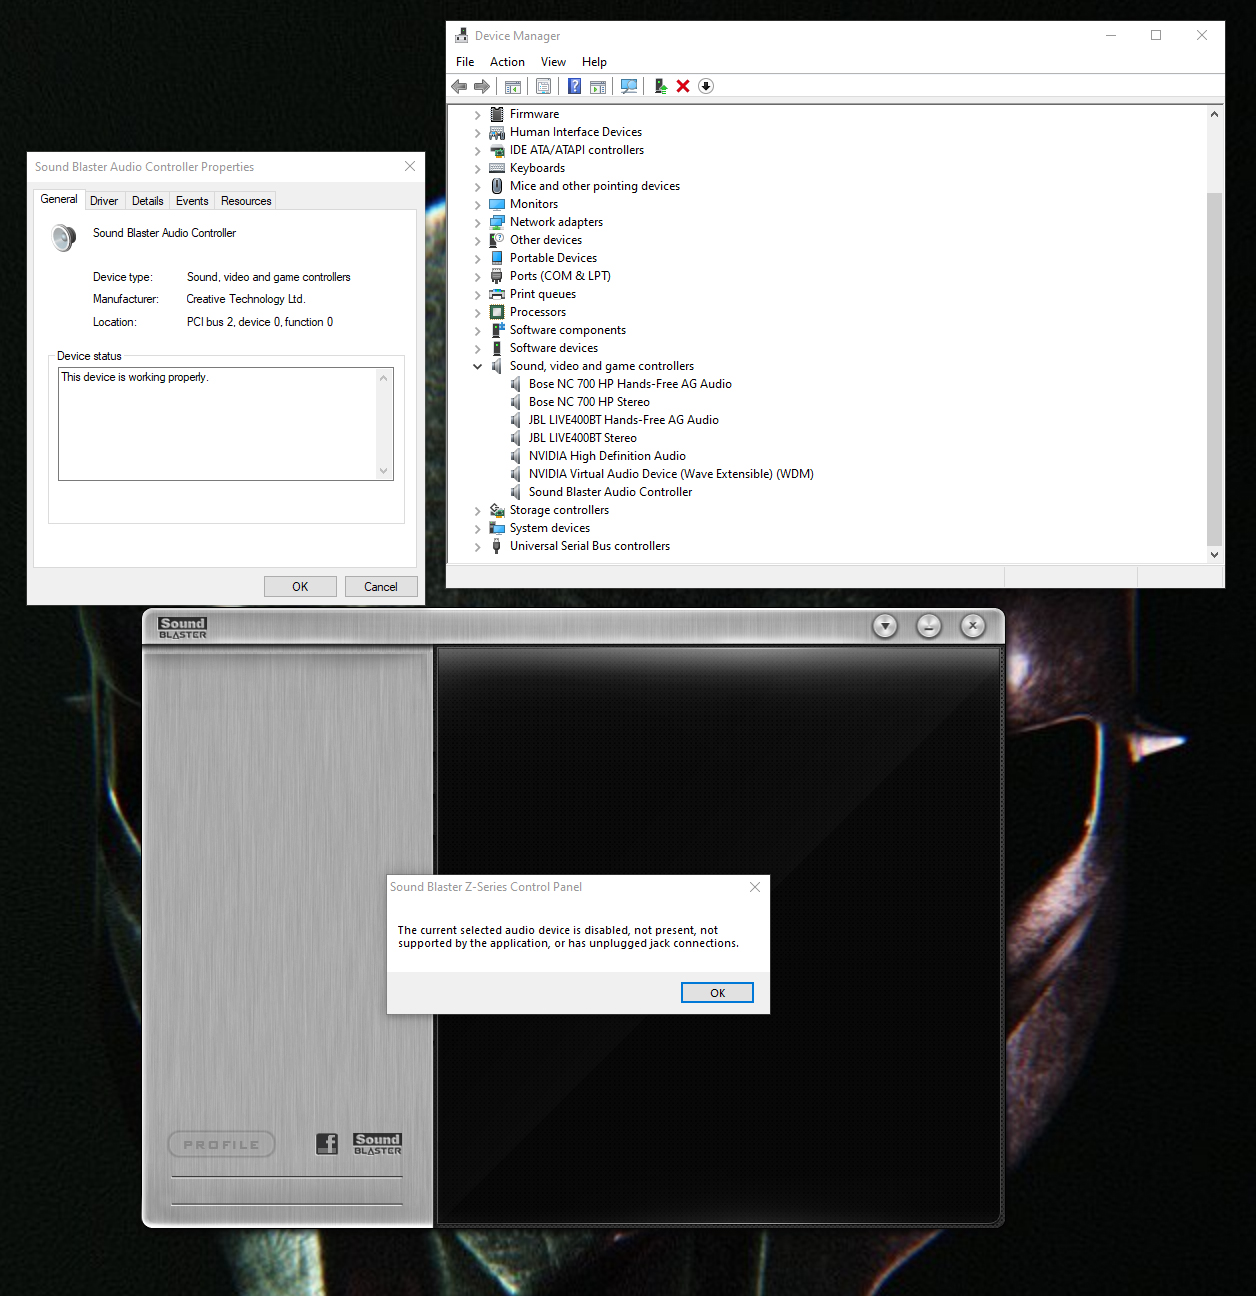Collapse Sound, video and game controllers
Image resolution: width=1256 pixels, height=1296 pixels.
click(x=478, y=367)
